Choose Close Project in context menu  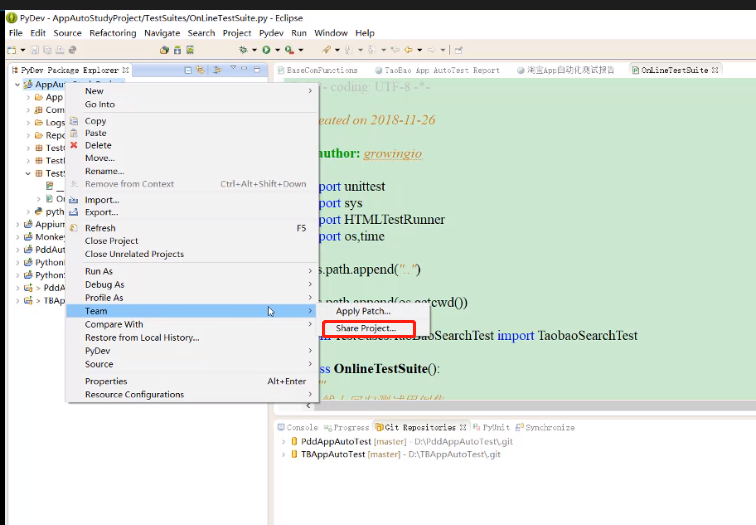192,241
